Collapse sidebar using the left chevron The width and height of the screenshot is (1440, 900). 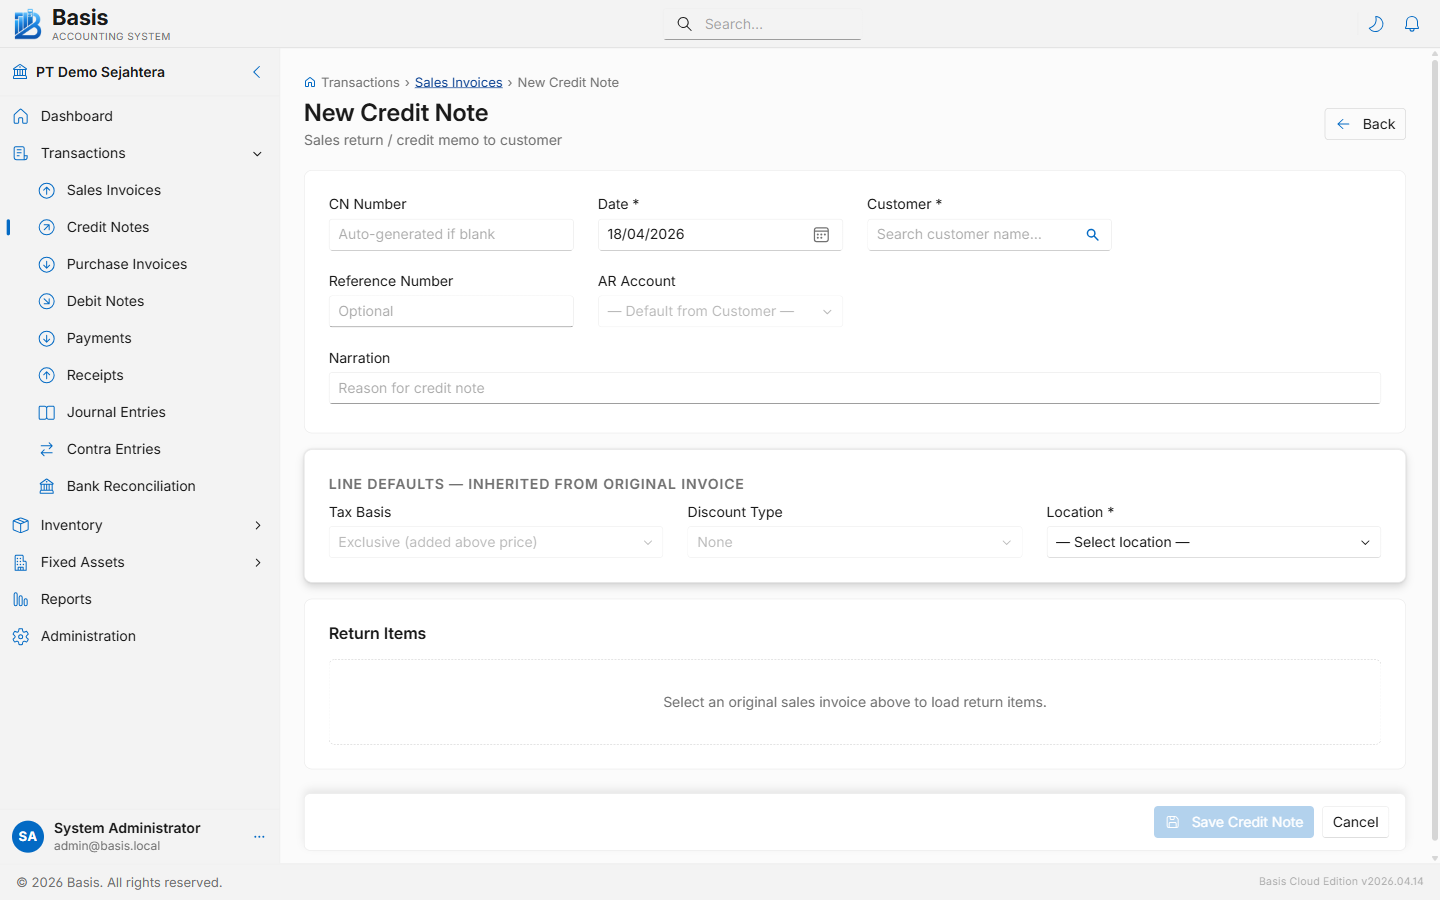(x=257, y=72)
